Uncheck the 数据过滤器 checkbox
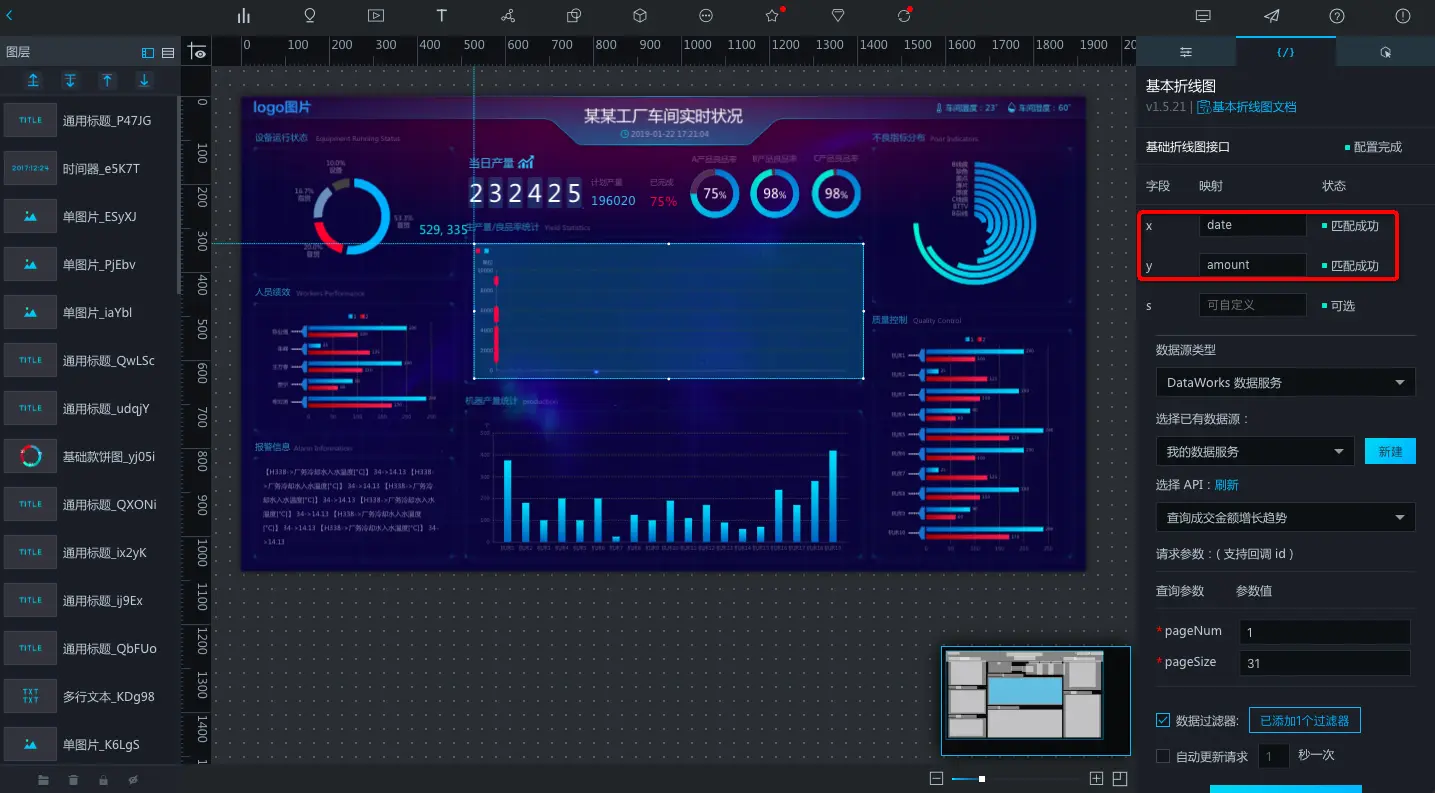Screen dimensions: 1435x793 (1163, 720)
